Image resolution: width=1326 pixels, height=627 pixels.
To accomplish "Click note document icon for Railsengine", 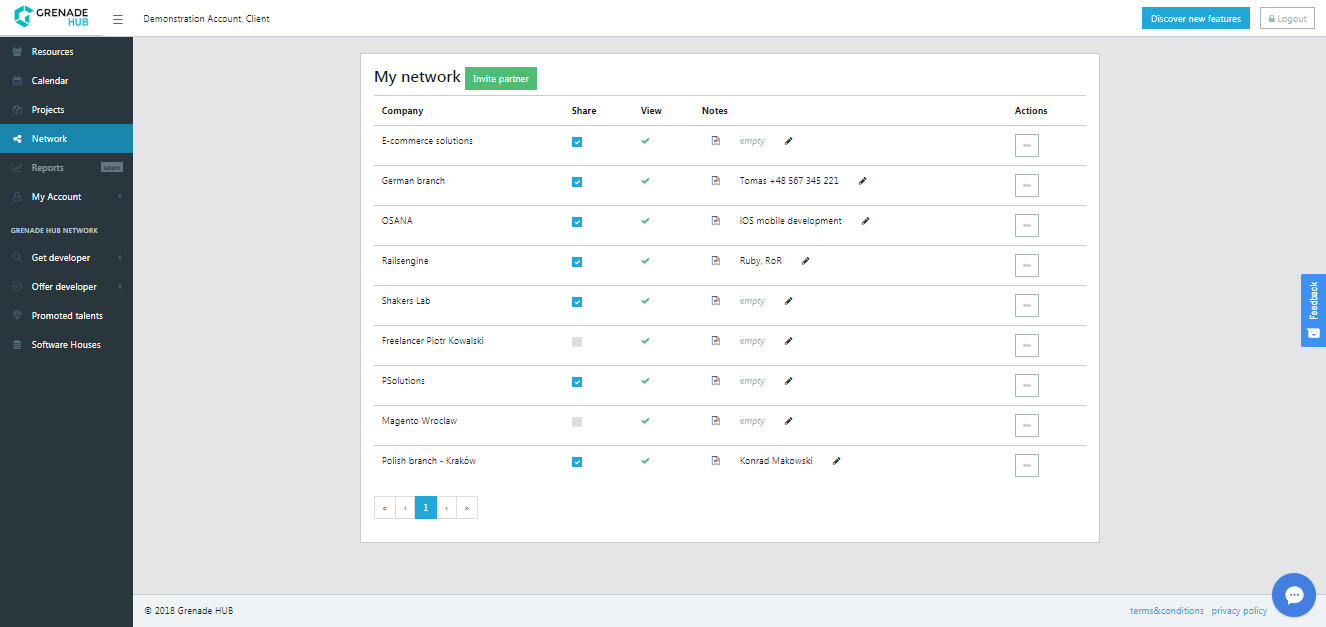I will pos(715,261).
